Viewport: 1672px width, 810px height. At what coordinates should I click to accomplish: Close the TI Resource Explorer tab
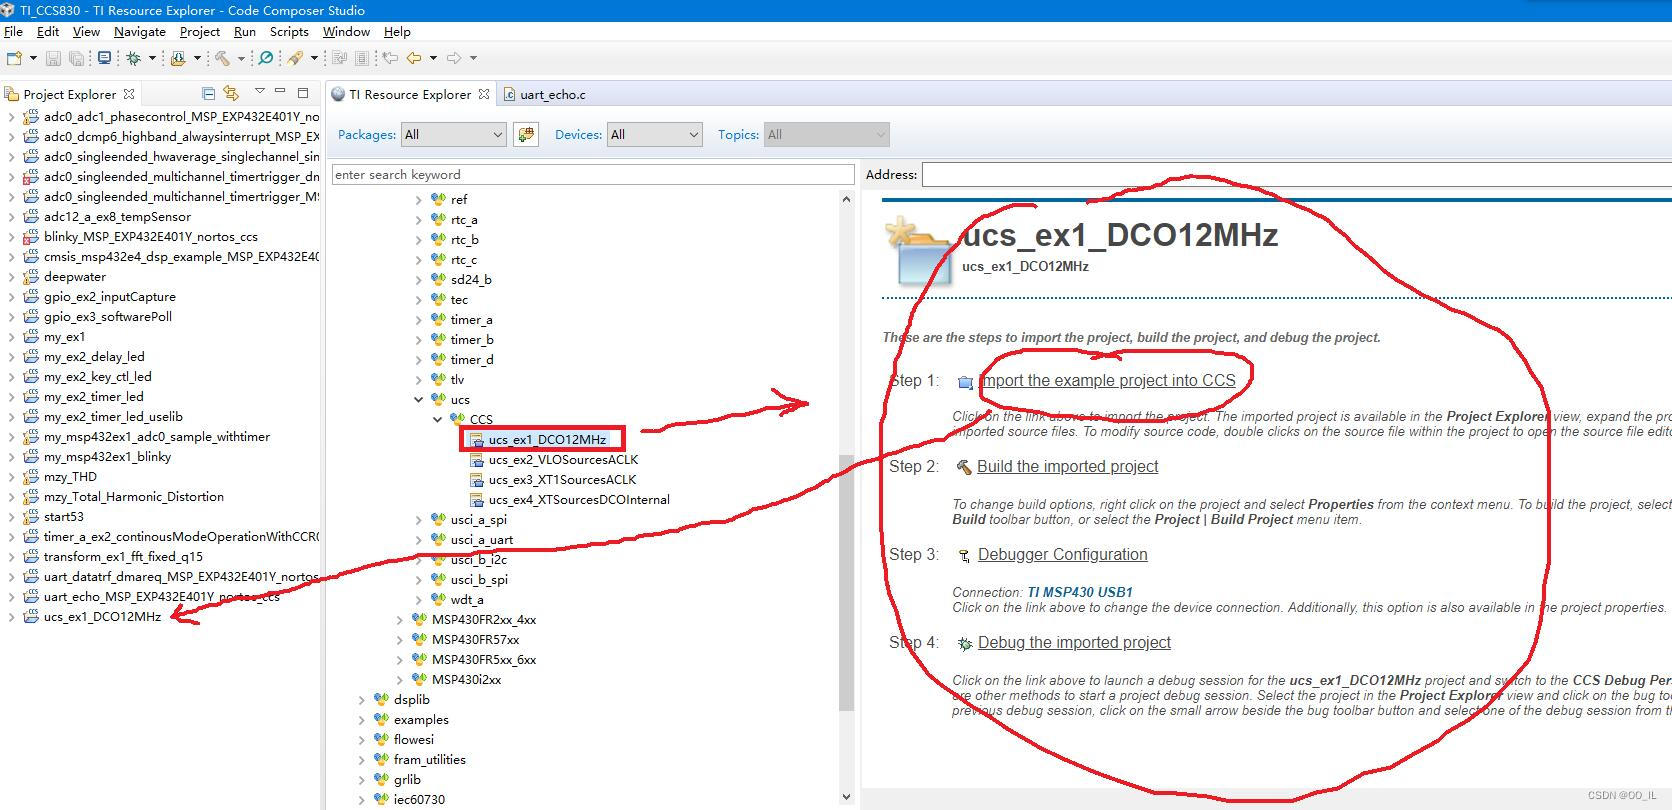coord(484,94)
